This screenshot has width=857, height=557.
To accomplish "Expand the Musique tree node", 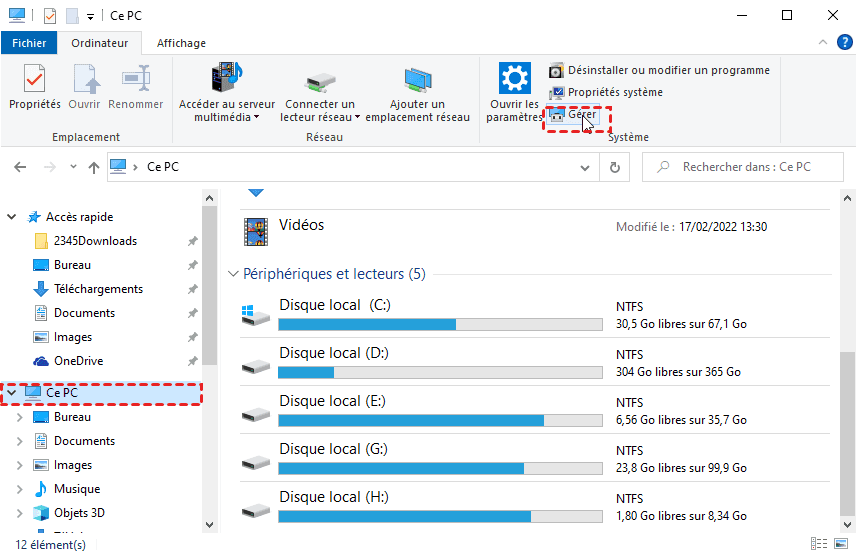I will tap(20, 489).
